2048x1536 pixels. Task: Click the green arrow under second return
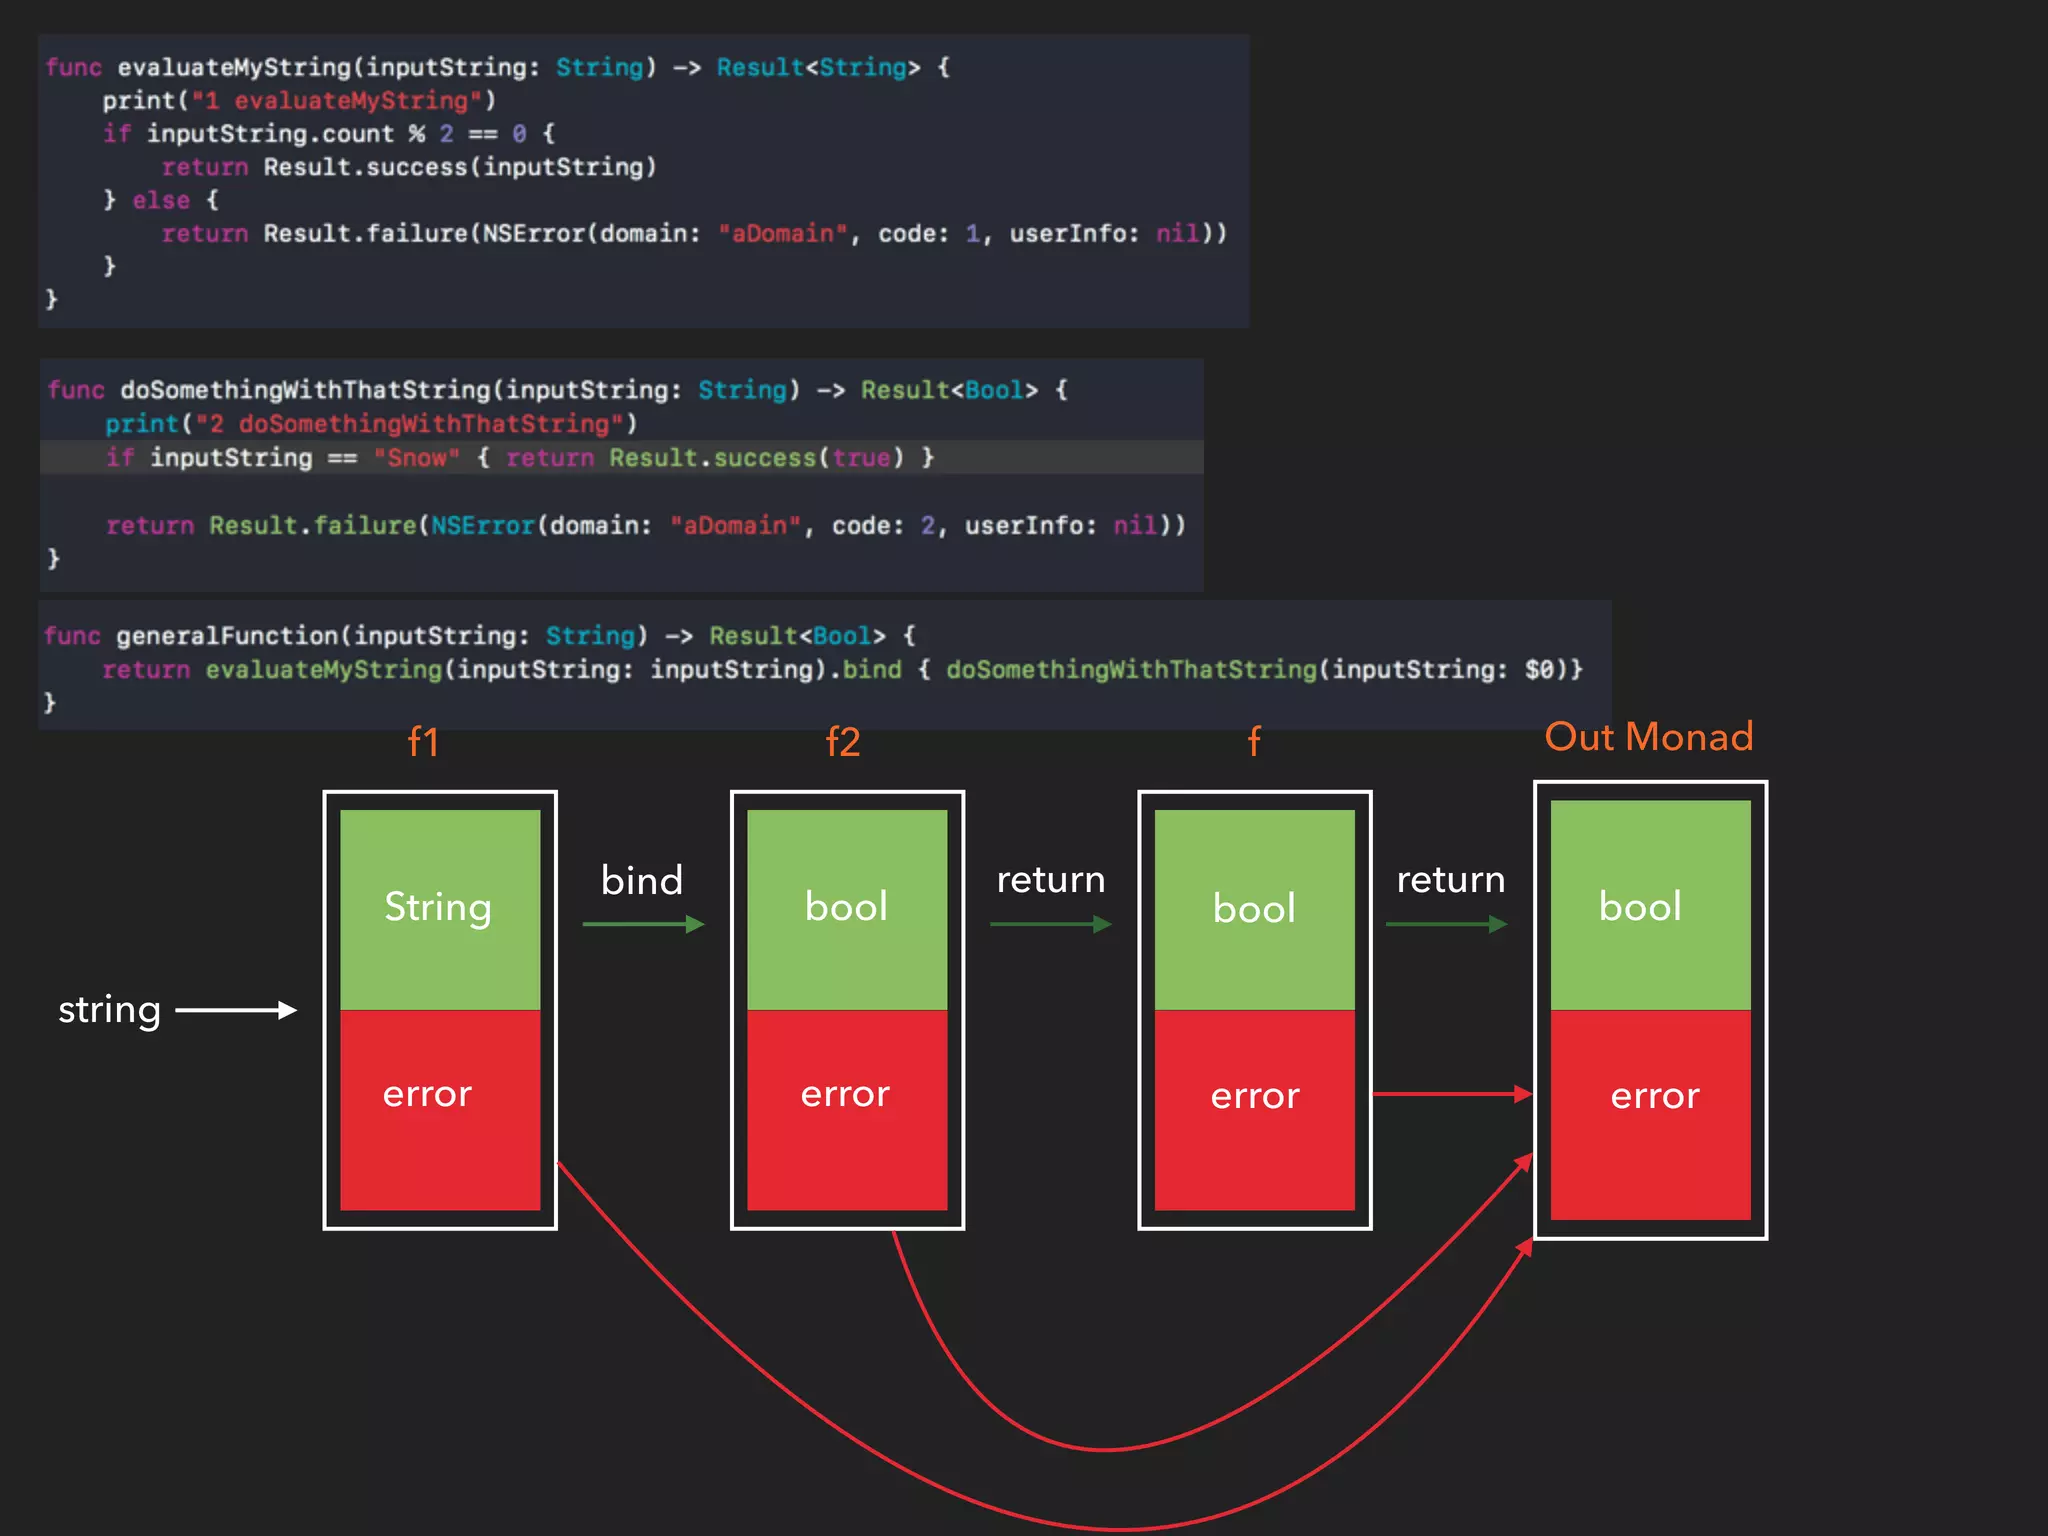[1446, 924]
